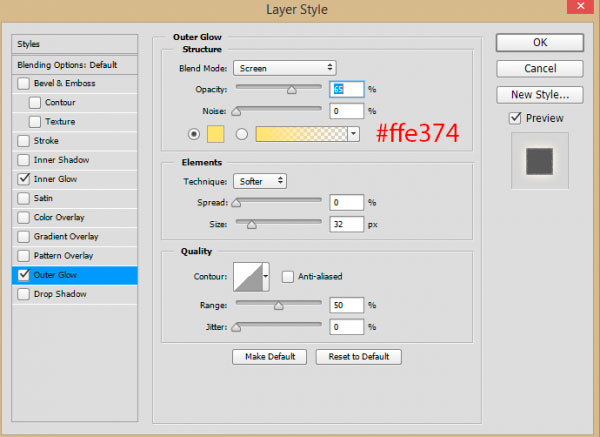
Task: Open the Stroke settings row
Action: point(75,141)
